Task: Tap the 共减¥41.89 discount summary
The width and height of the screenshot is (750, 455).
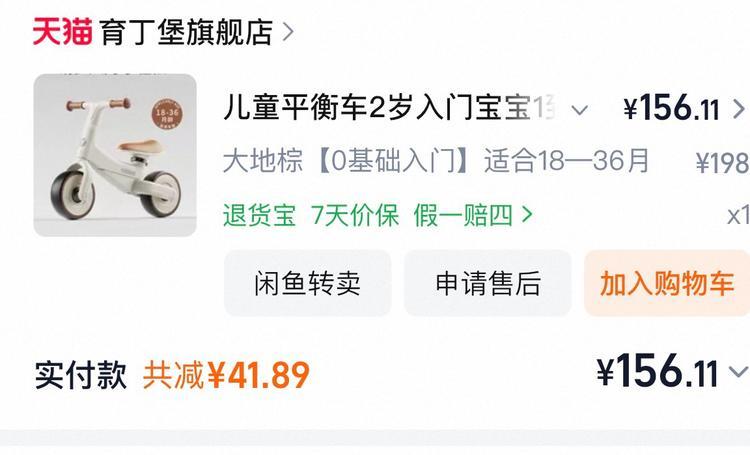Action: tap(226, 375)
